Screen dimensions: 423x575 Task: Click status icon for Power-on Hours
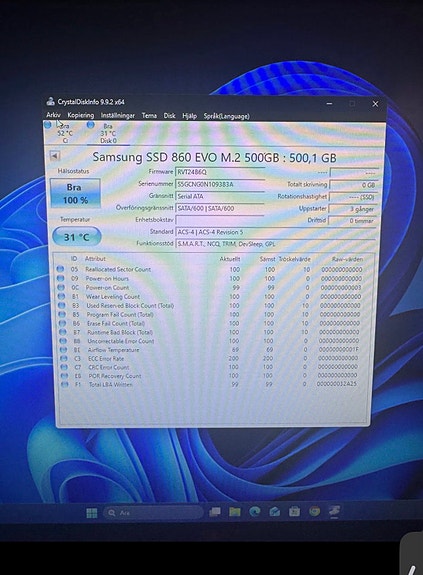[61, 278]
